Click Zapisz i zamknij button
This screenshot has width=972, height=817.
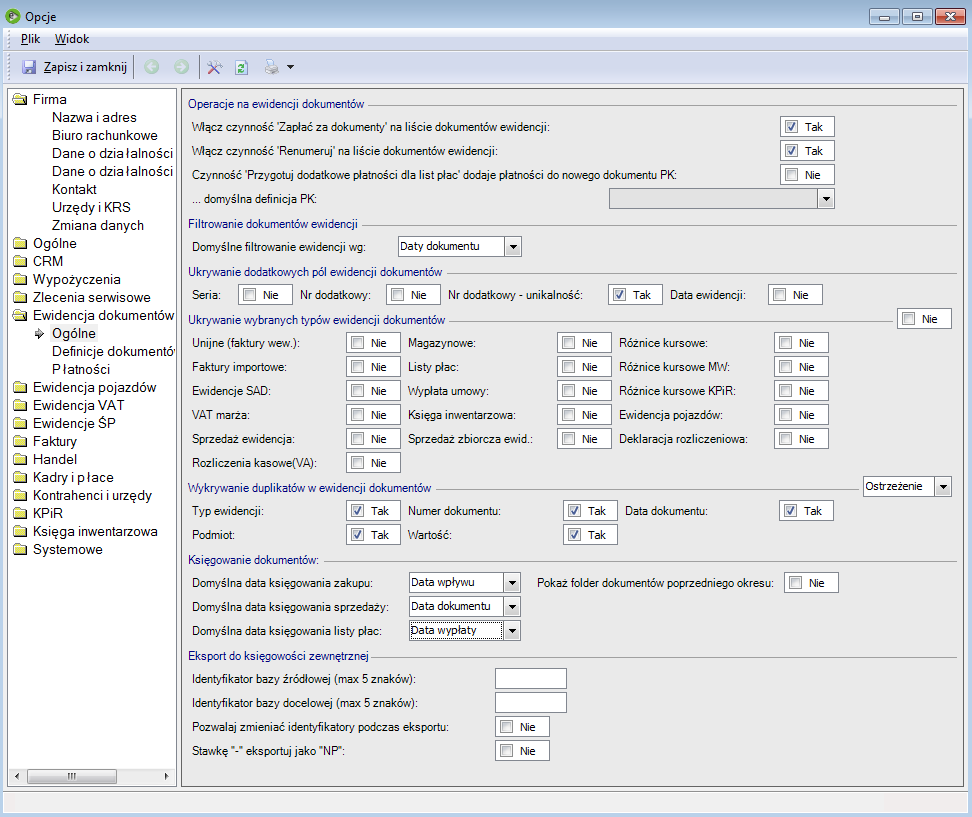coord(76,67)
